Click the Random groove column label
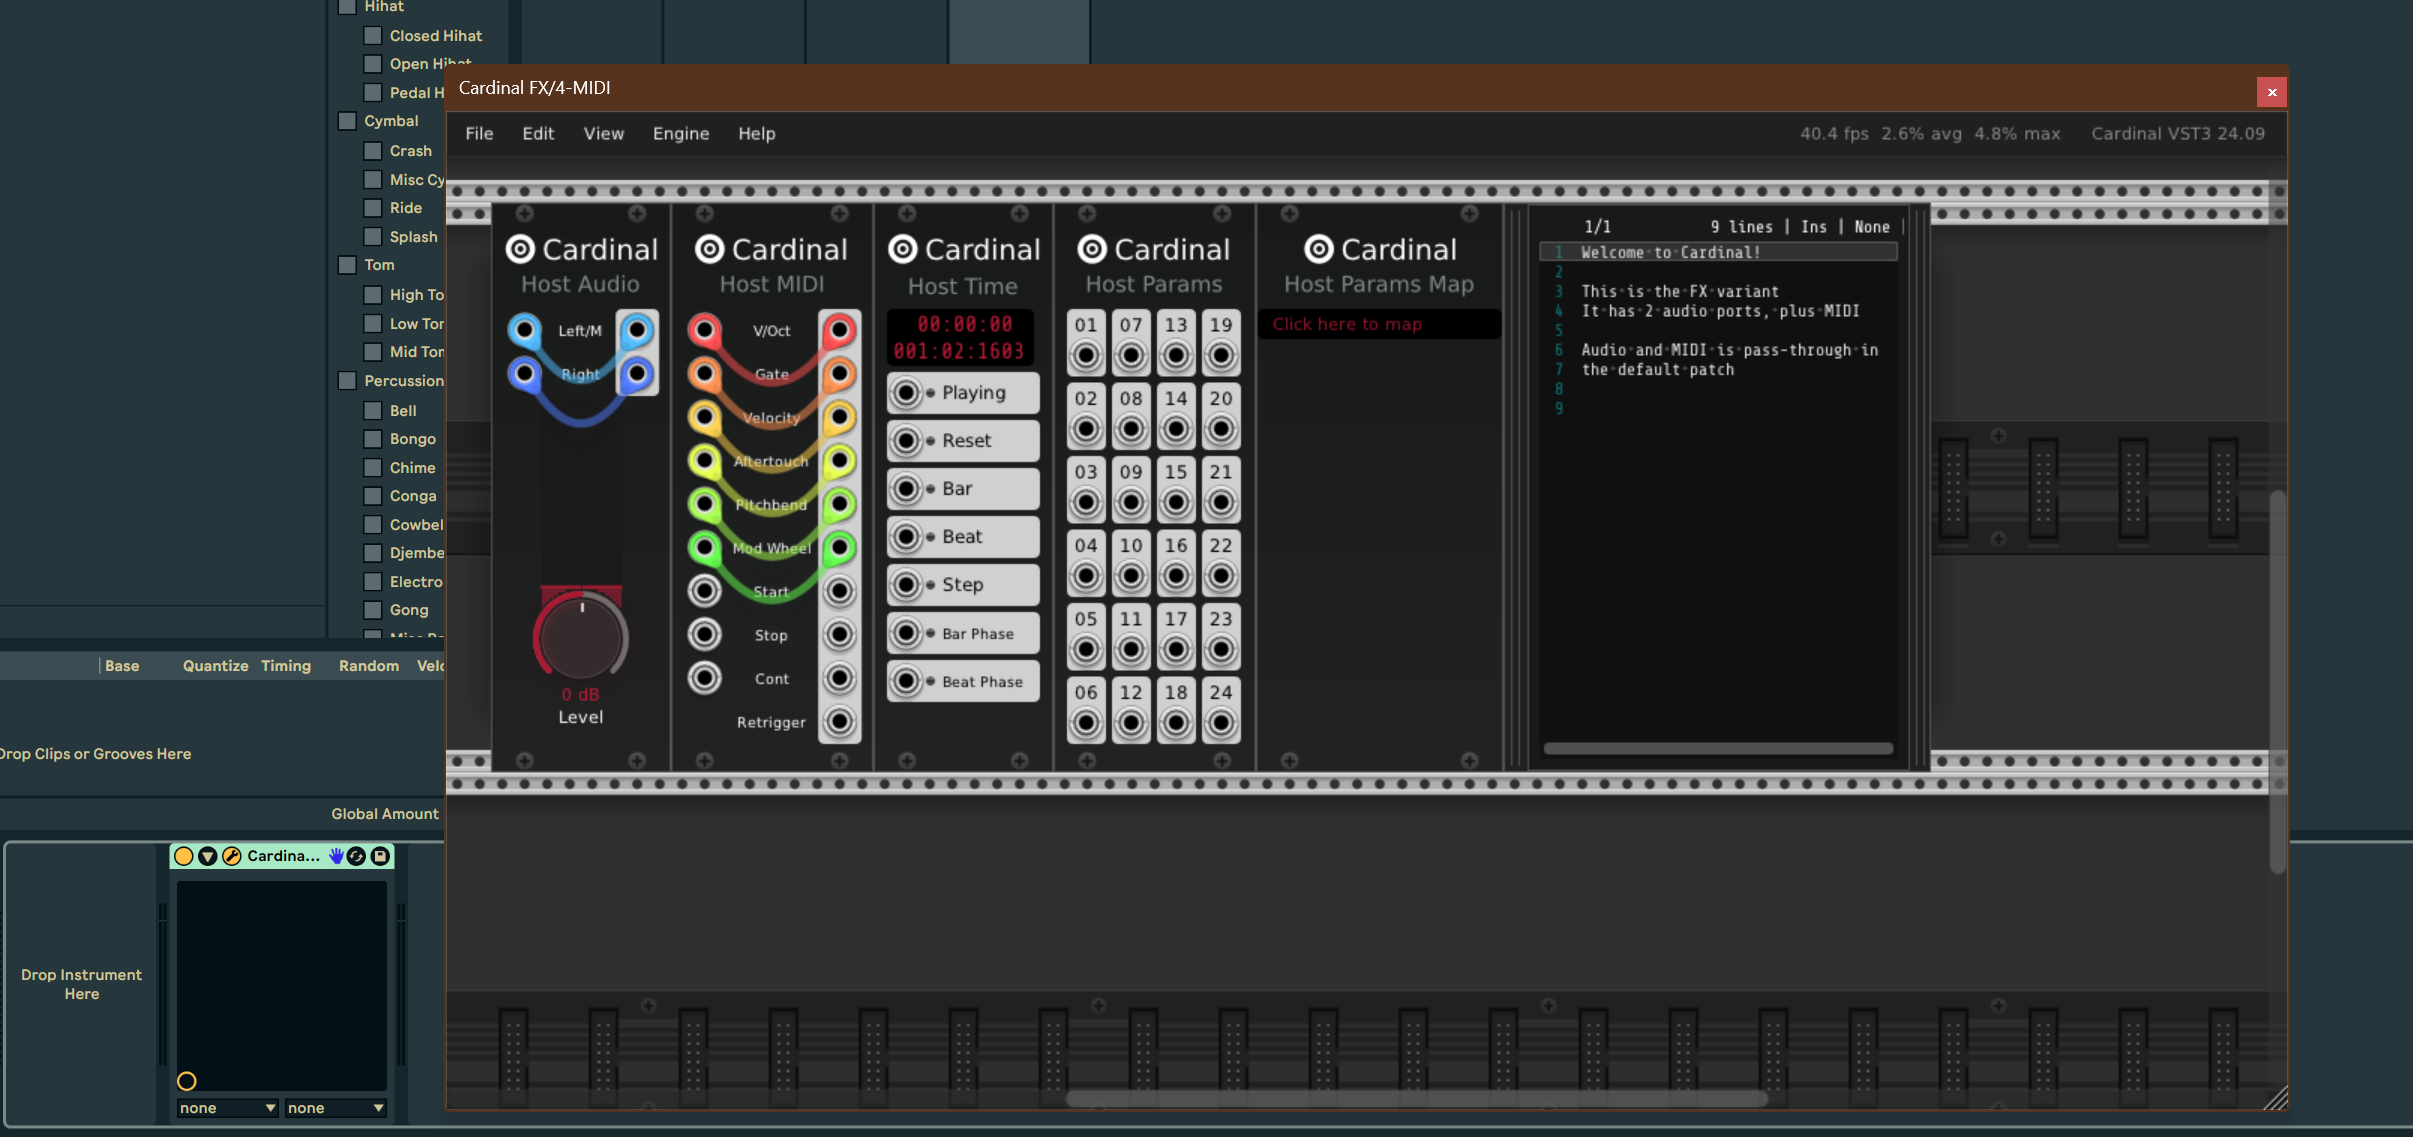Image resolution: width=2413 pixels, height=1137 pixels. [x=369, y=666]
